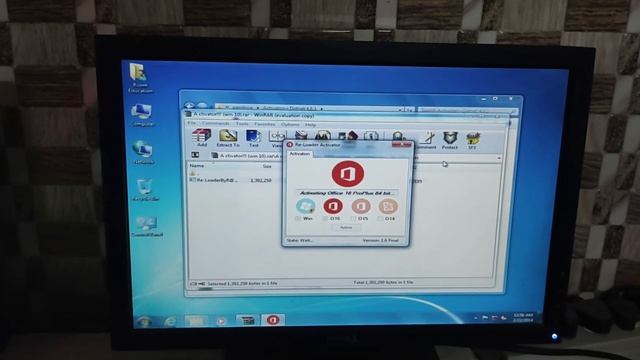Click the Explorer window Forward button
This screenshot has height=360, width=640.
click(x=202, y=105)
